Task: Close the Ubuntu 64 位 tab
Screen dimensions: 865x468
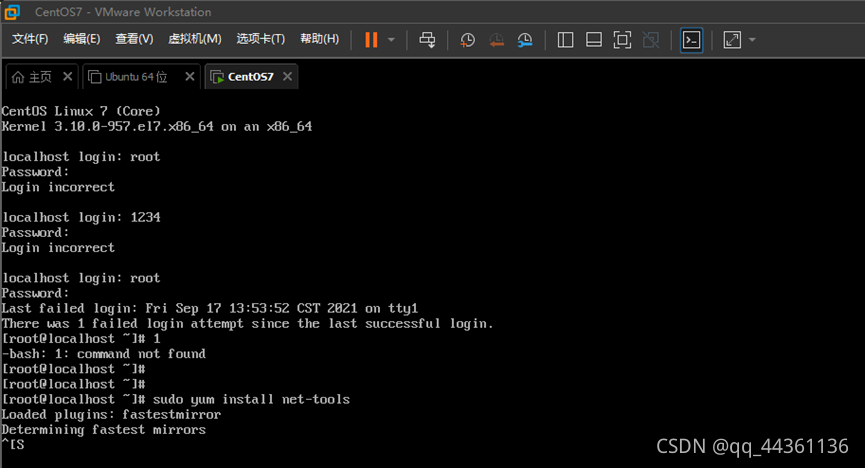Action: coord(190,76)
